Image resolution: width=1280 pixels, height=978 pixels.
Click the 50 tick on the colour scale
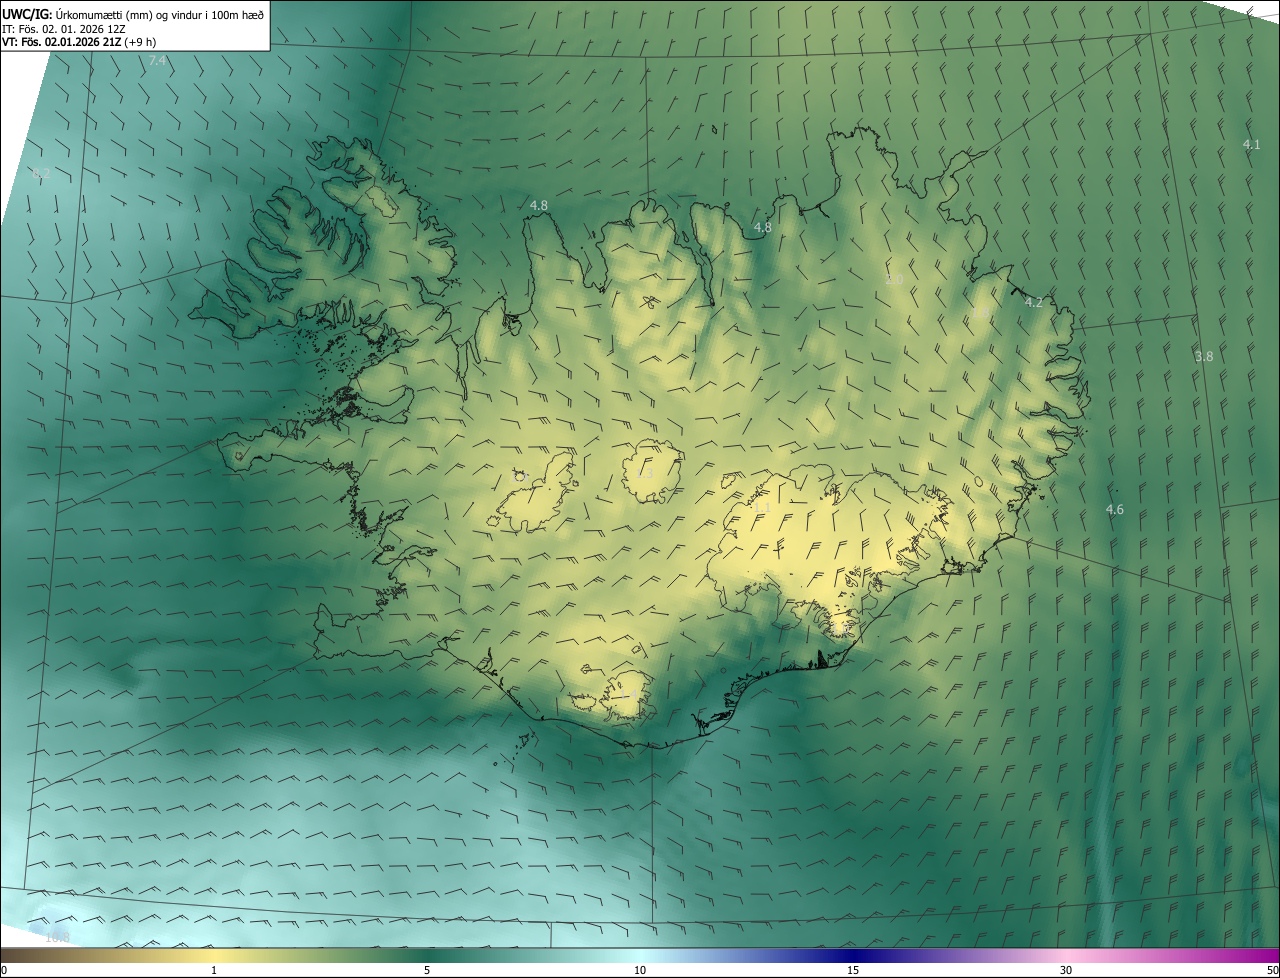(1272, 970)
